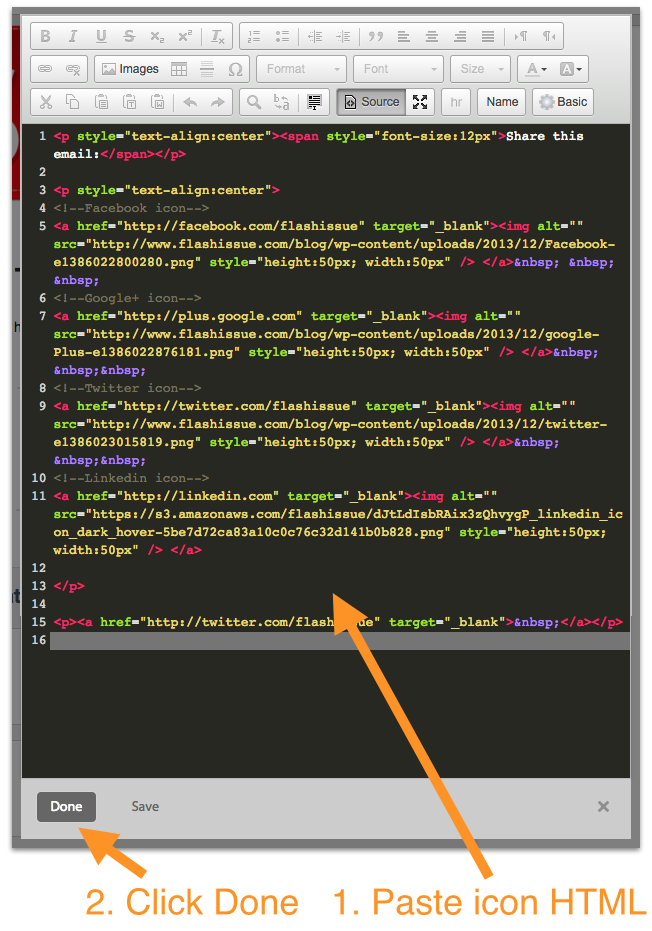Decrease the indent

315,36
